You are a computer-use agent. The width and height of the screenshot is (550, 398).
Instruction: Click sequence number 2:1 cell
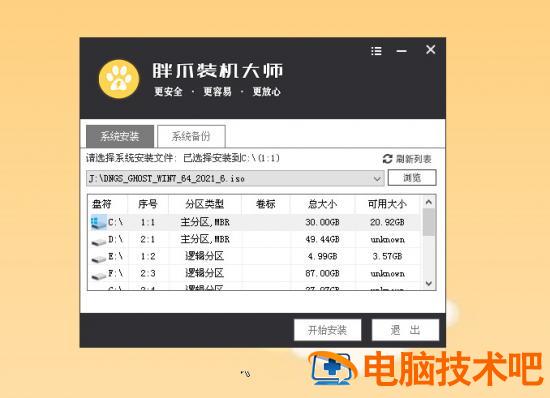[x=148, y=240]
